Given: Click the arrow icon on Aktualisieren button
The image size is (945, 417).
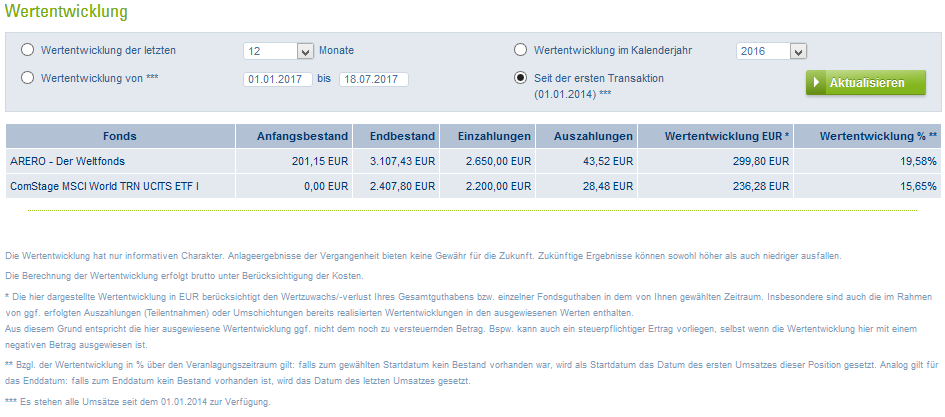Looking at the screenshot, I should point(817,83).
